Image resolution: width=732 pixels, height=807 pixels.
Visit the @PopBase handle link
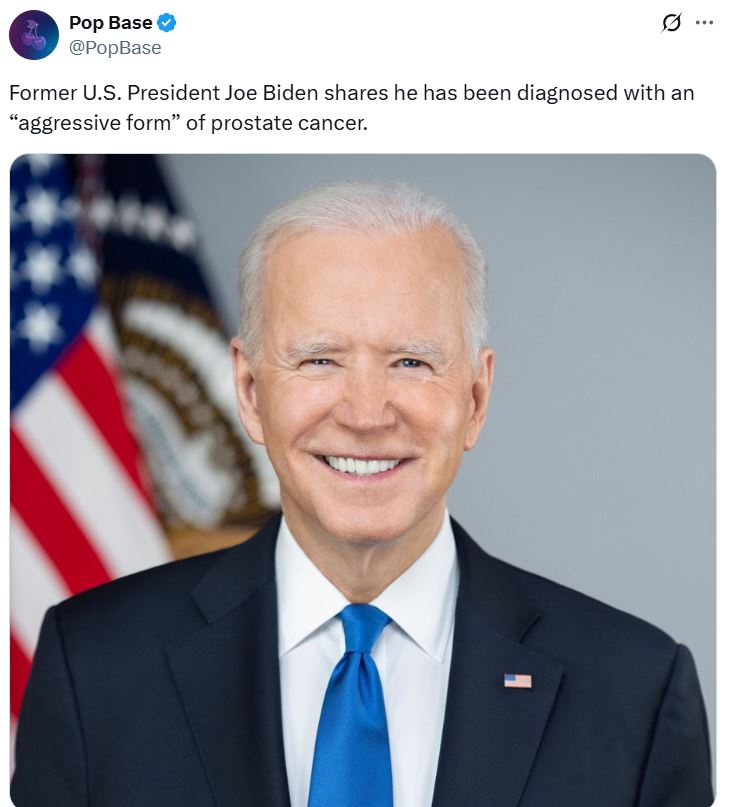click(115, 48)
